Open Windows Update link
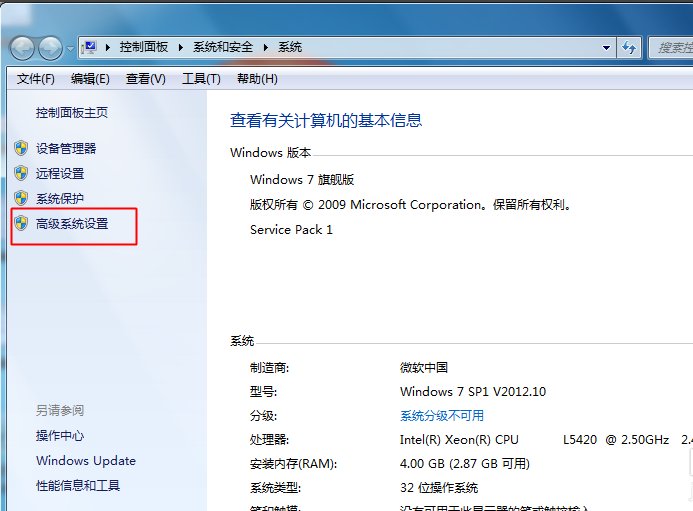This screenshot has height=511, width=693. click(86, 461)
